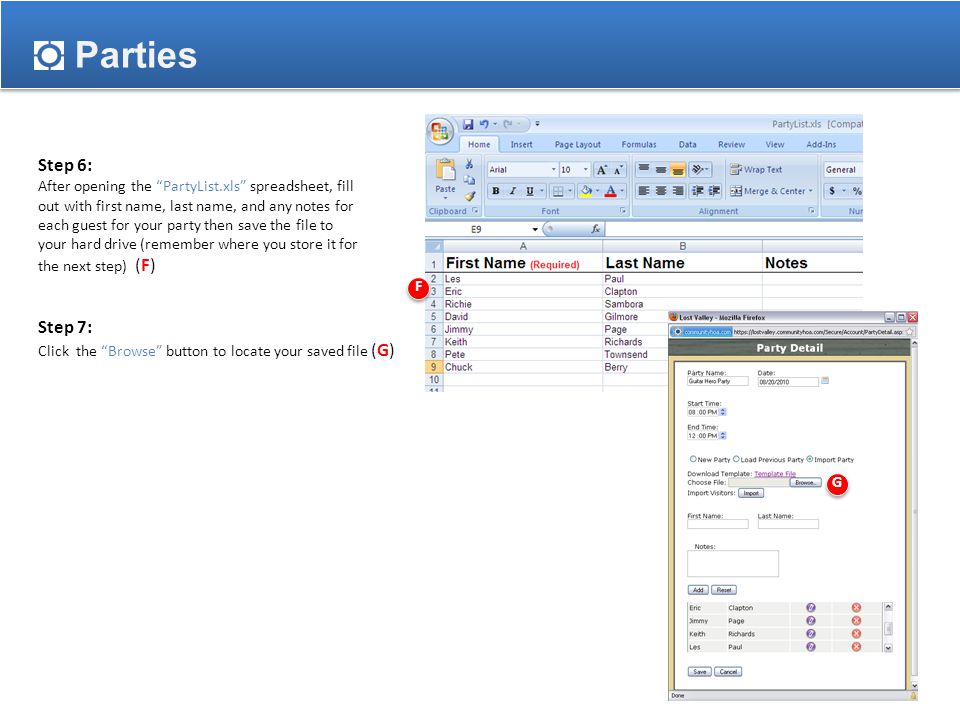
Task: Click the Undo arrow icon
Action: (484, 124)
